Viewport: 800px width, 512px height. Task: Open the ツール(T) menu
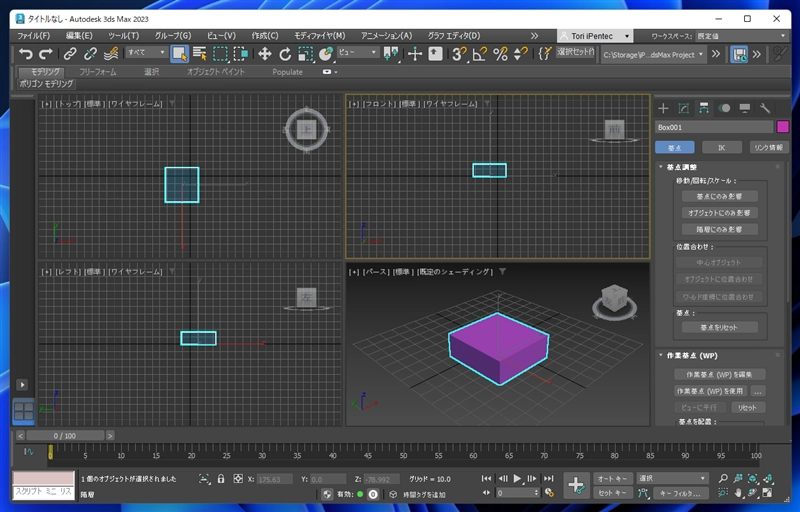pos(123,36)
